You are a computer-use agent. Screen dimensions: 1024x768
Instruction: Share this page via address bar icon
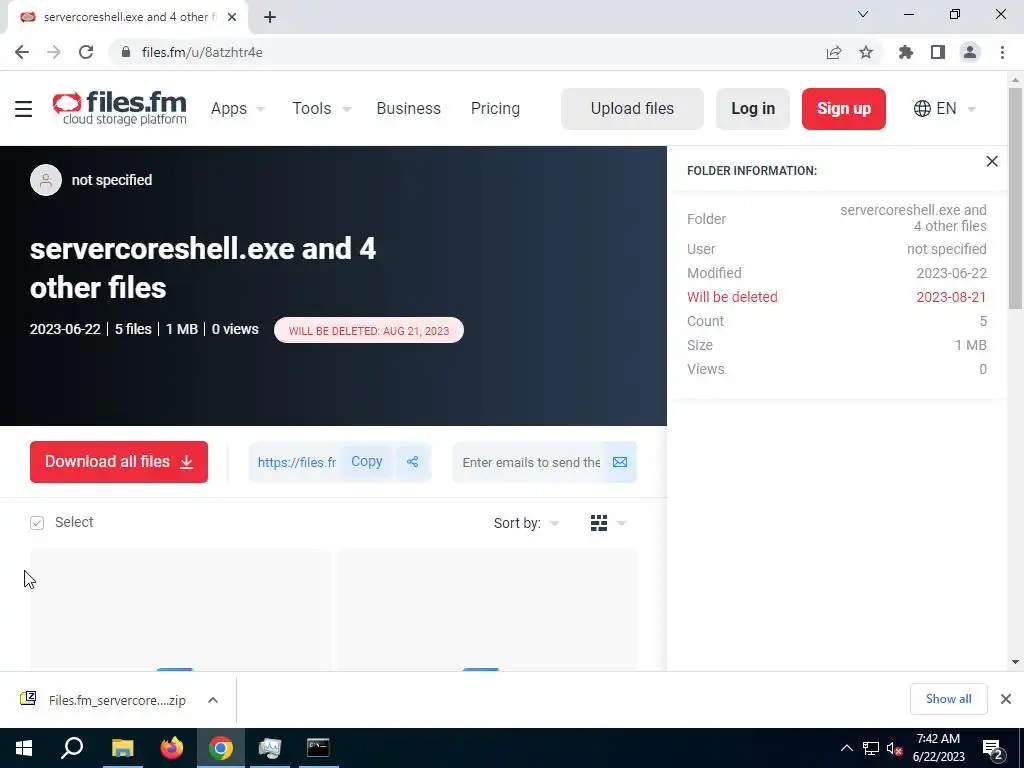[833, 52]
